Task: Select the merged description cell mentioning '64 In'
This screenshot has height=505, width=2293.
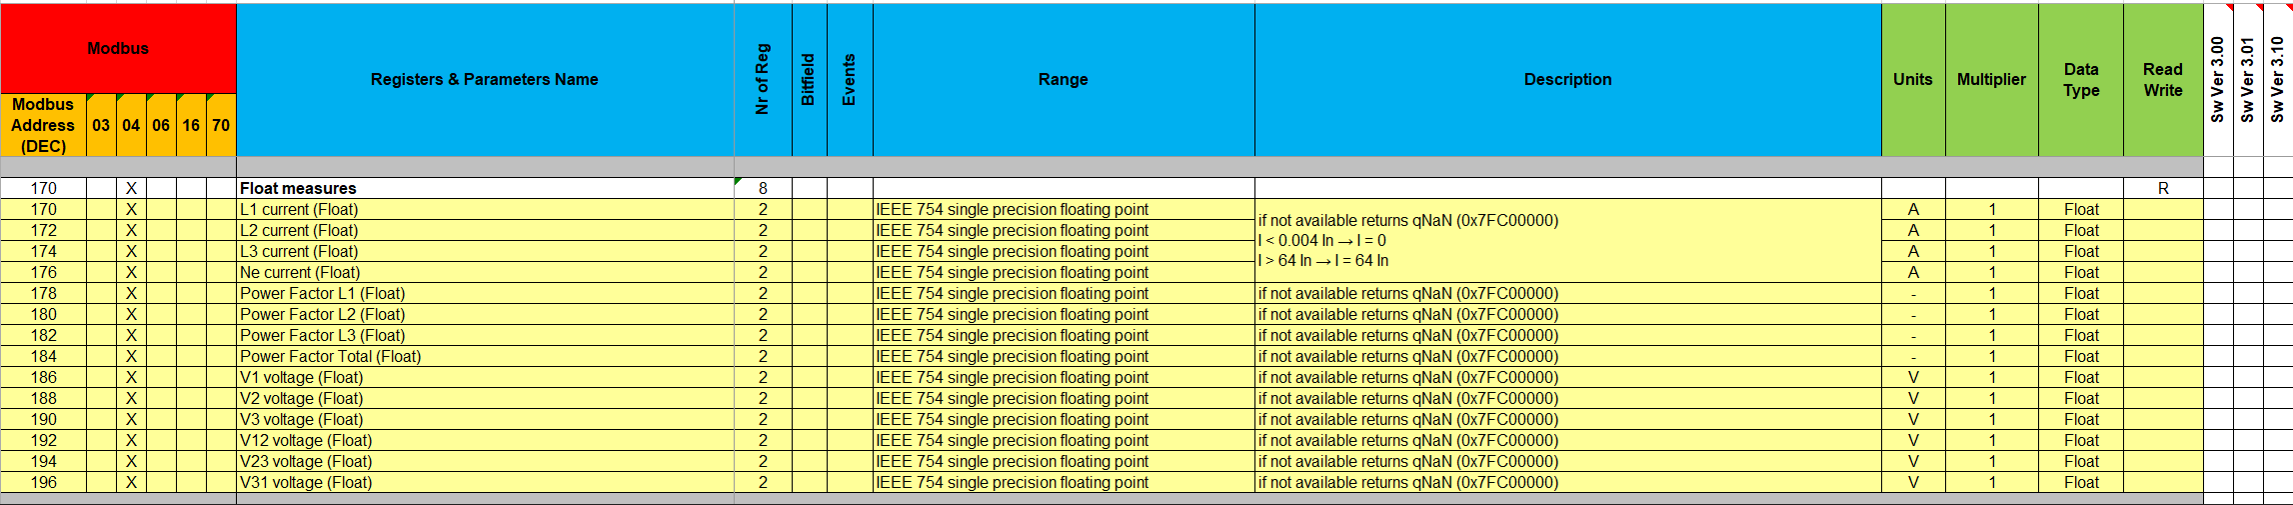Action: click(1567, 240)
